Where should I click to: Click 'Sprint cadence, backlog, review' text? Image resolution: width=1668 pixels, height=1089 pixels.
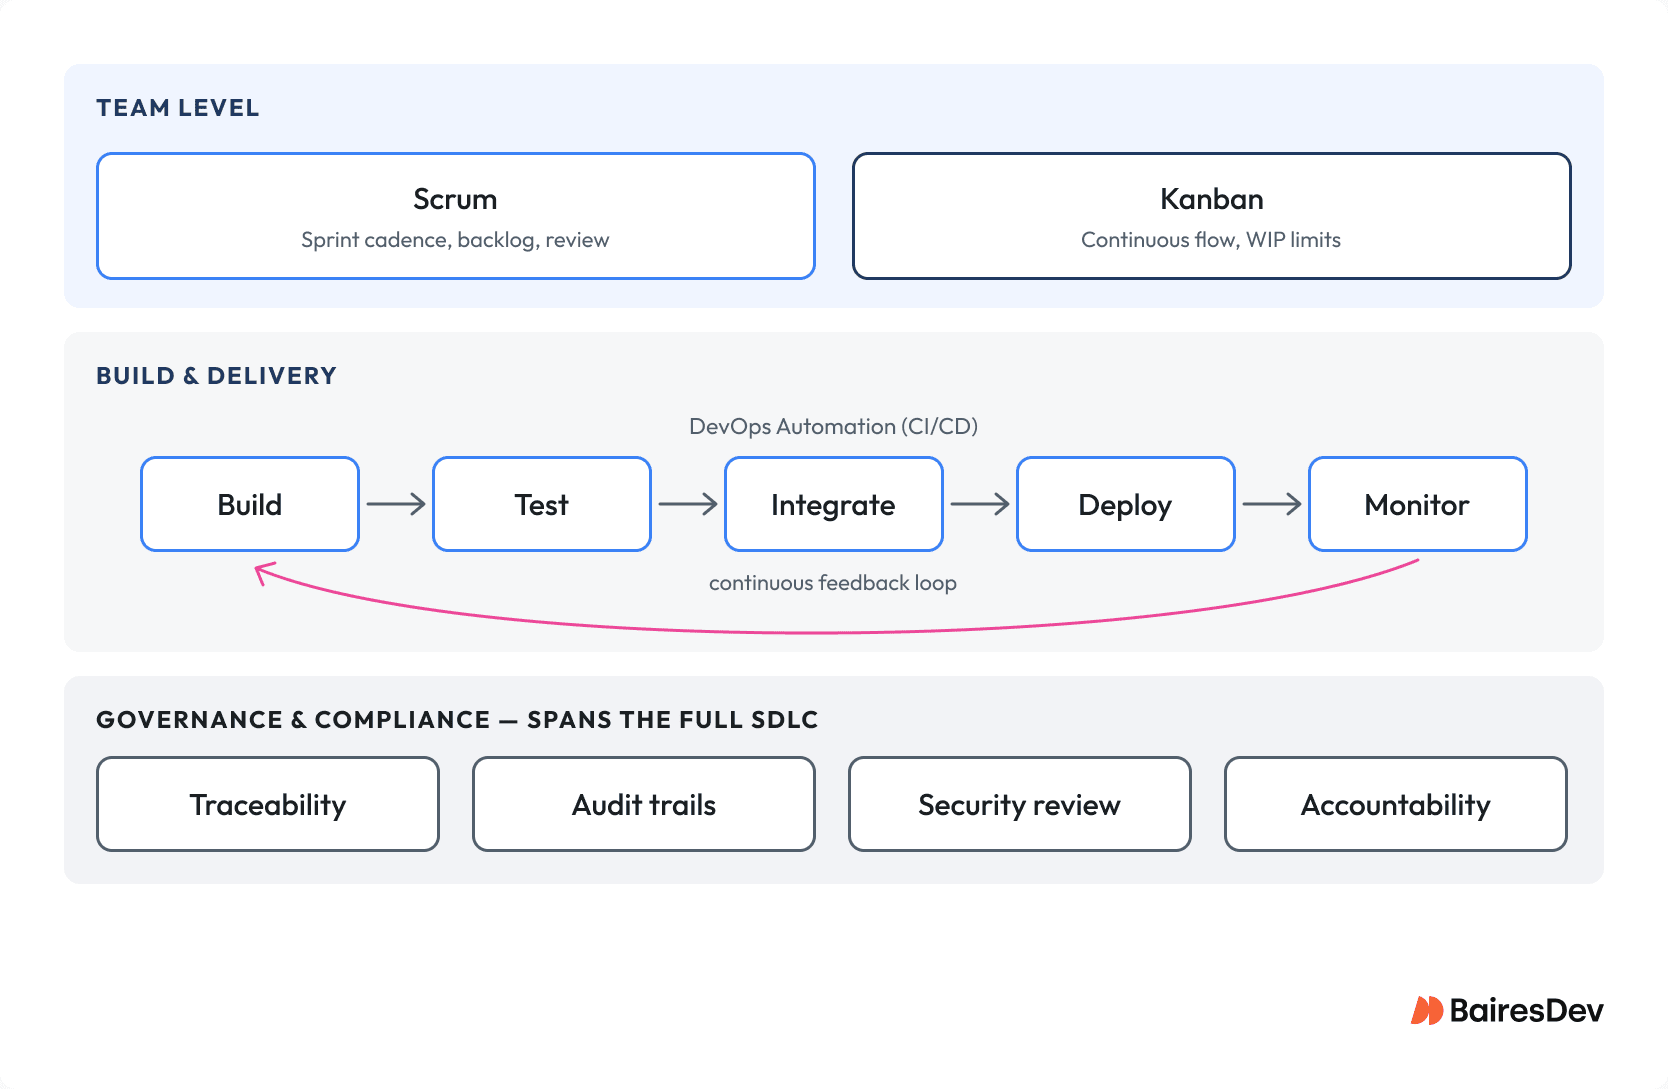click(455, 240)
